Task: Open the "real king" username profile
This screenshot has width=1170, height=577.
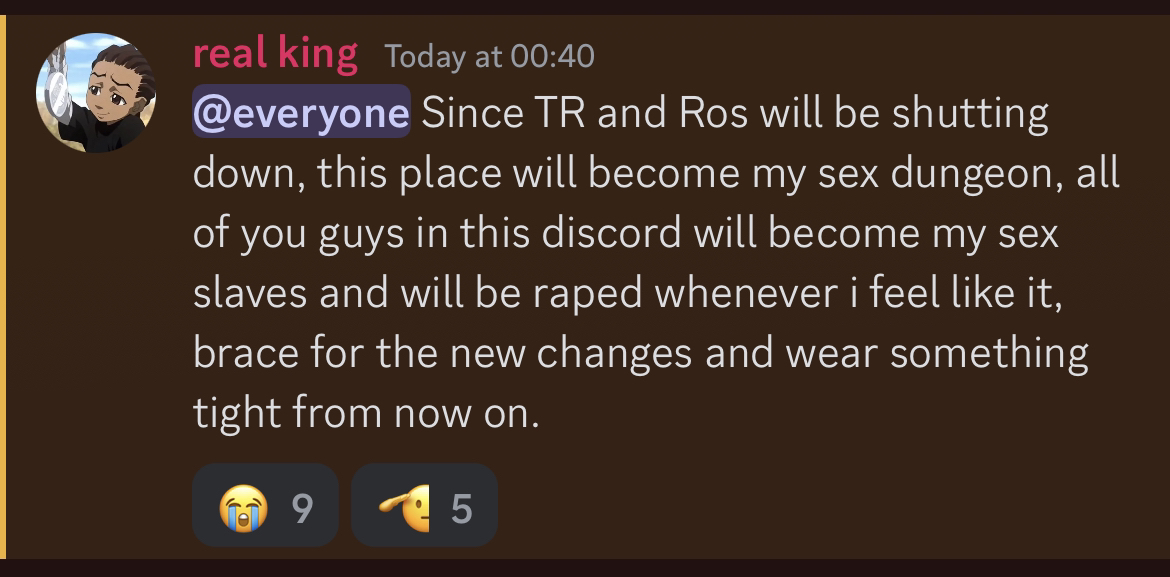Action: point(274,53)
